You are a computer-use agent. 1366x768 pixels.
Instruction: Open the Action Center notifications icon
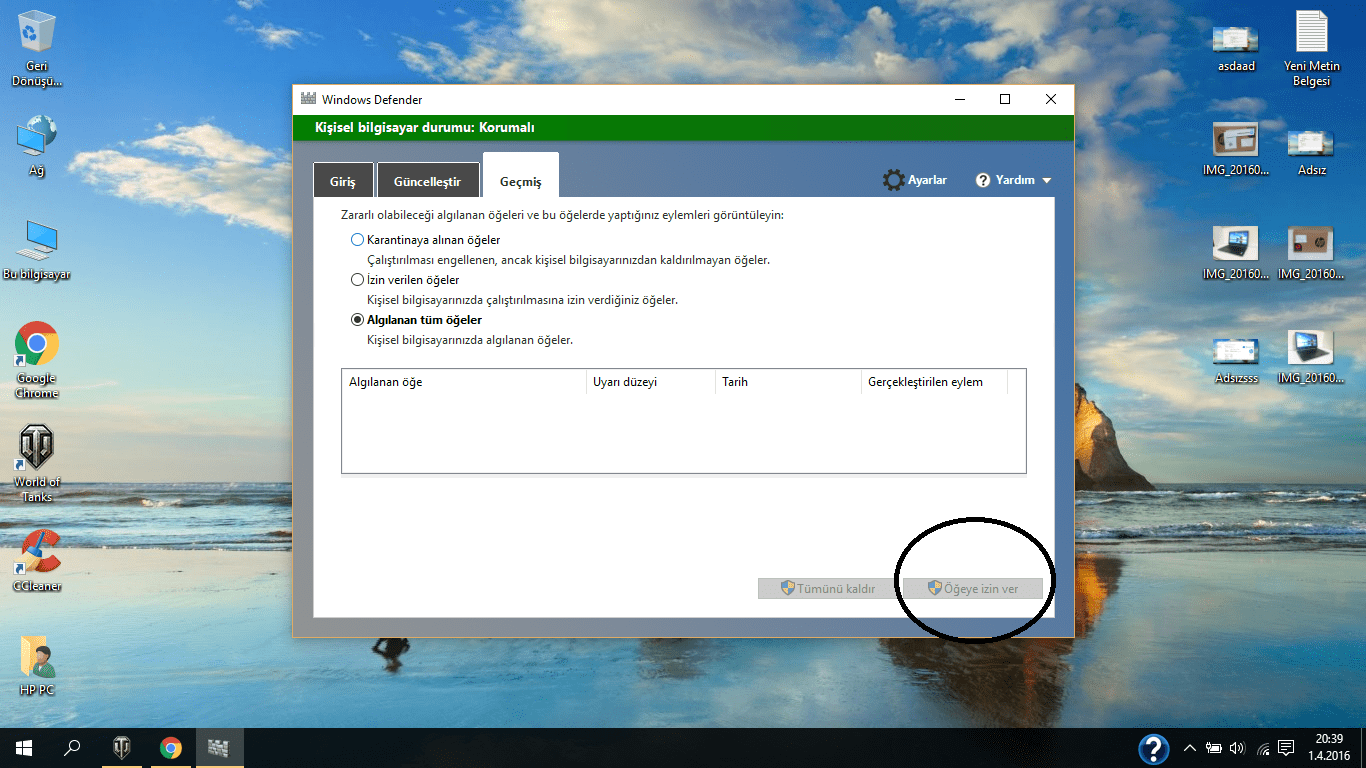[1287, 748]
